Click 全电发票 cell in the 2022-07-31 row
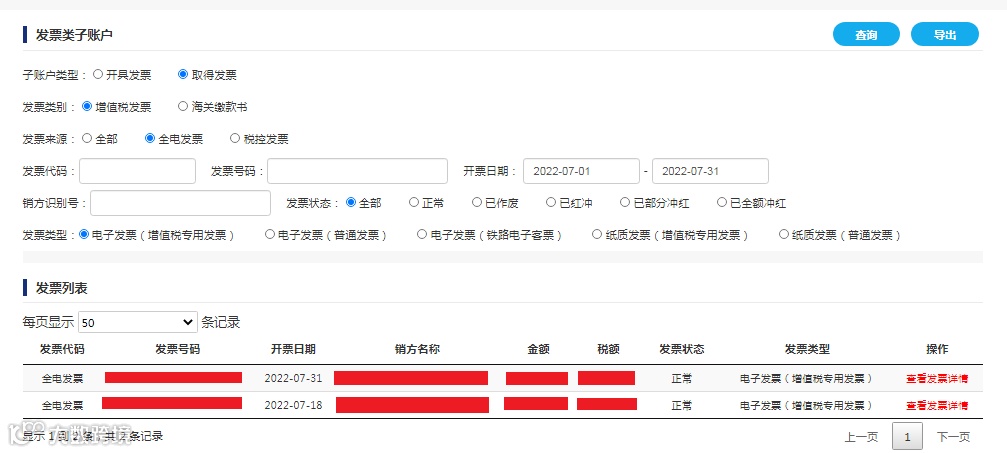1007x453 pixels. (62, 378)
